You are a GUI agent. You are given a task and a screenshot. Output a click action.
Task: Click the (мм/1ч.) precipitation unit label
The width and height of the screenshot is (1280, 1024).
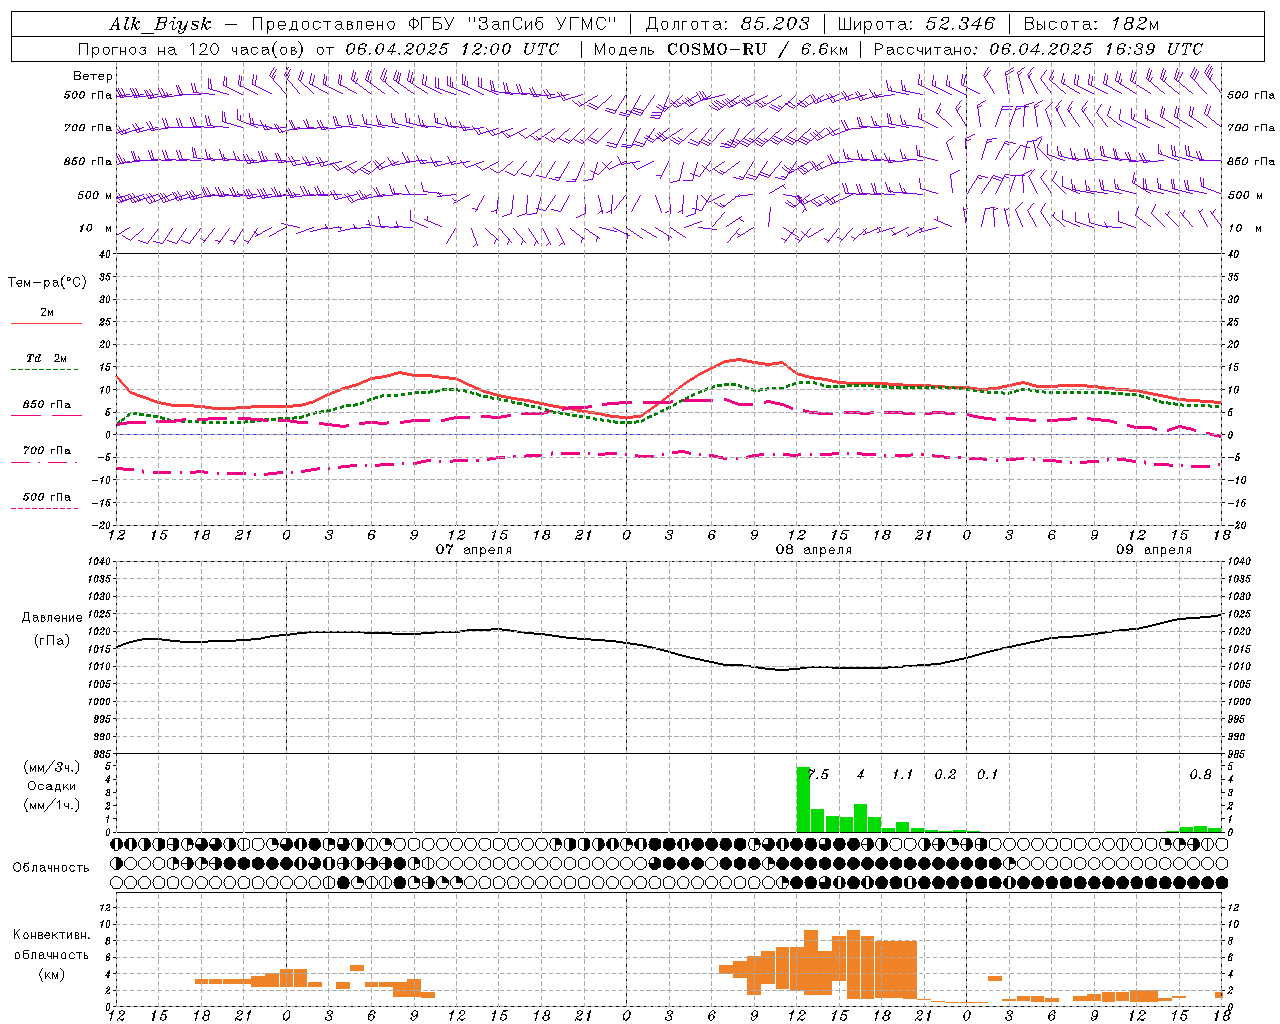[52, 805]
